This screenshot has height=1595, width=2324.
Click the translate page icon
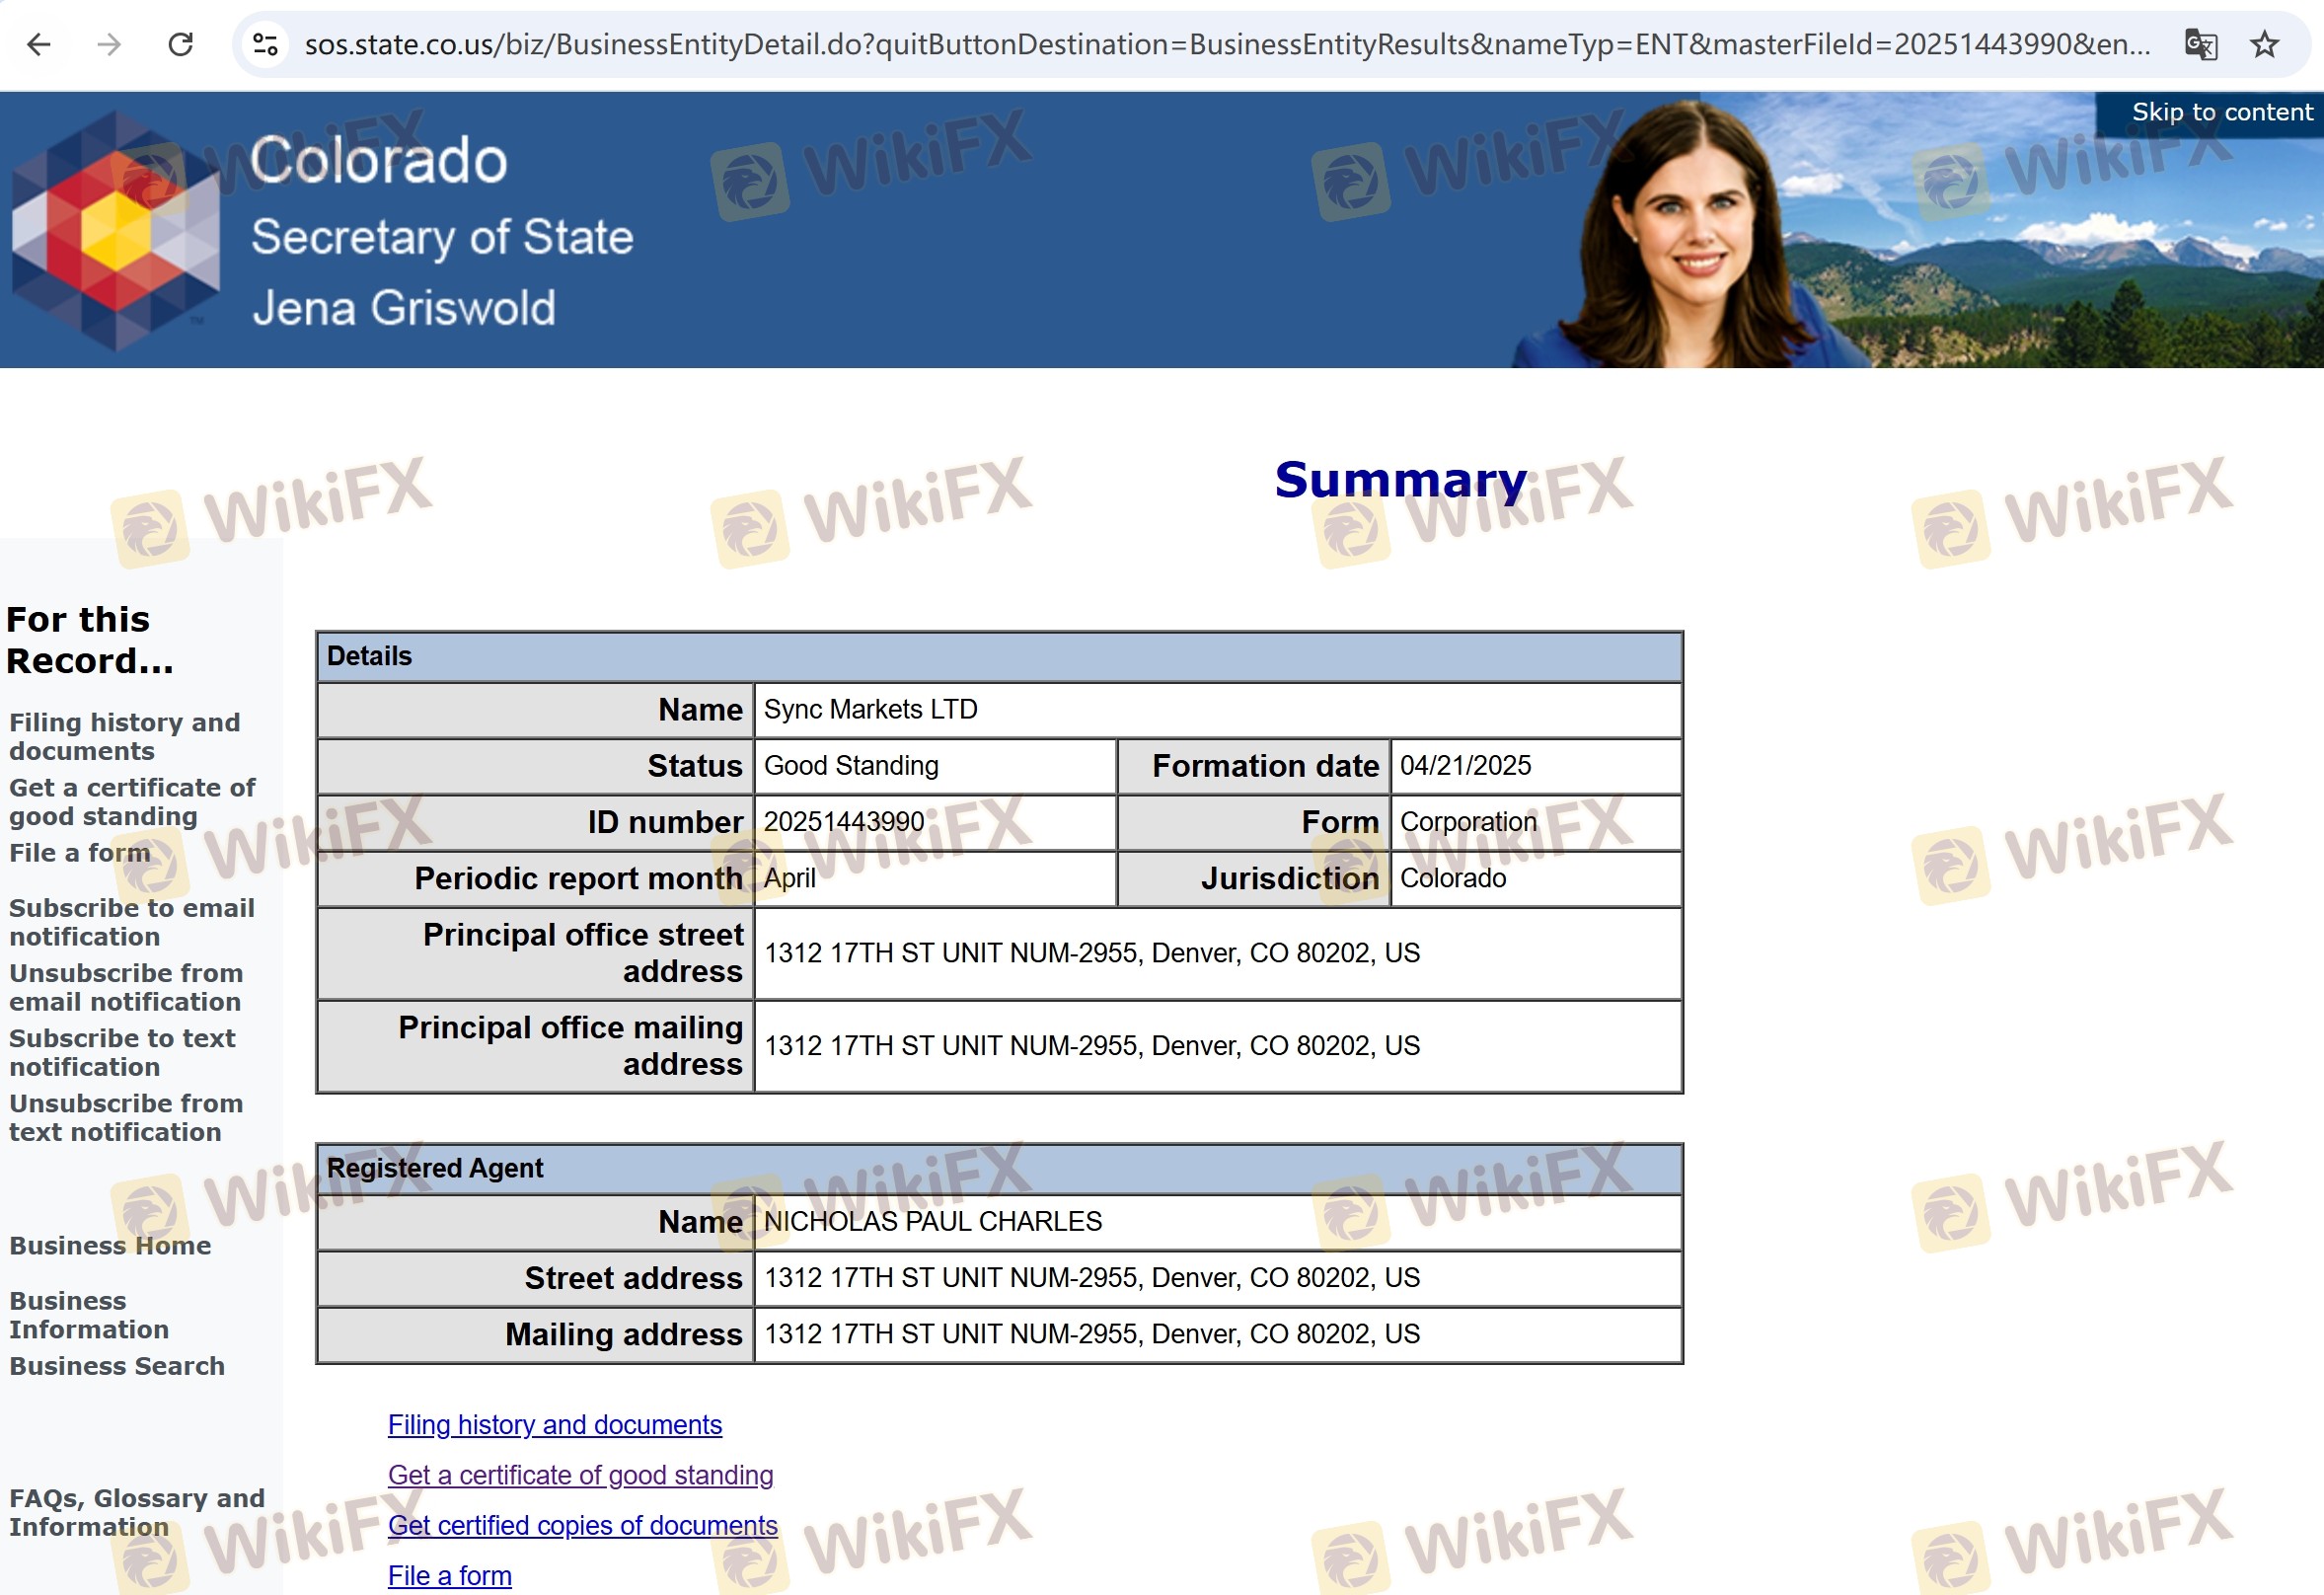tap(2200, 44)
